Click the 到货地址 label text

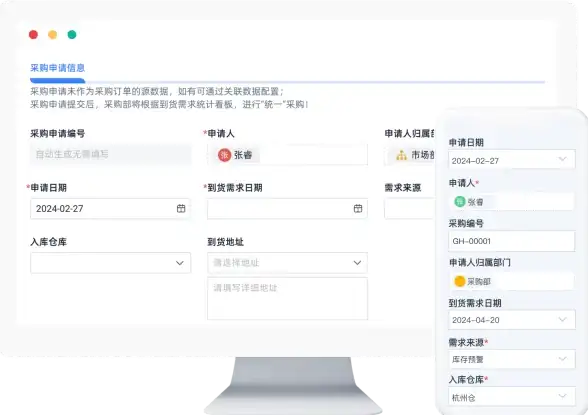pos(225,242)
